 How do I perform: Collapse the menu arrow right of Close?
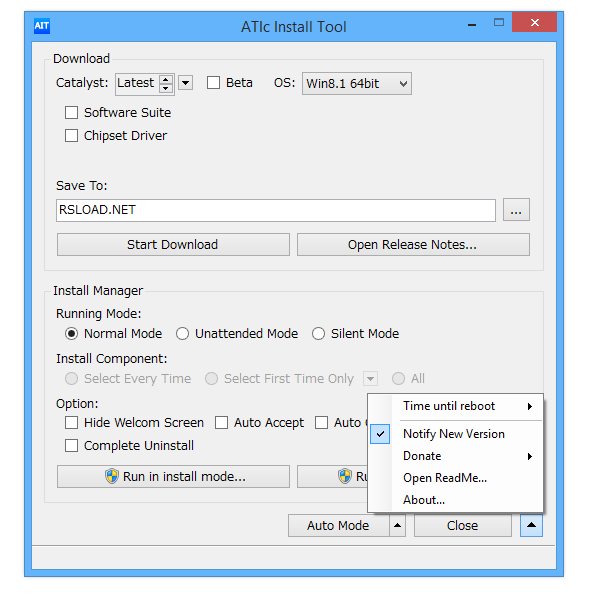531,525
